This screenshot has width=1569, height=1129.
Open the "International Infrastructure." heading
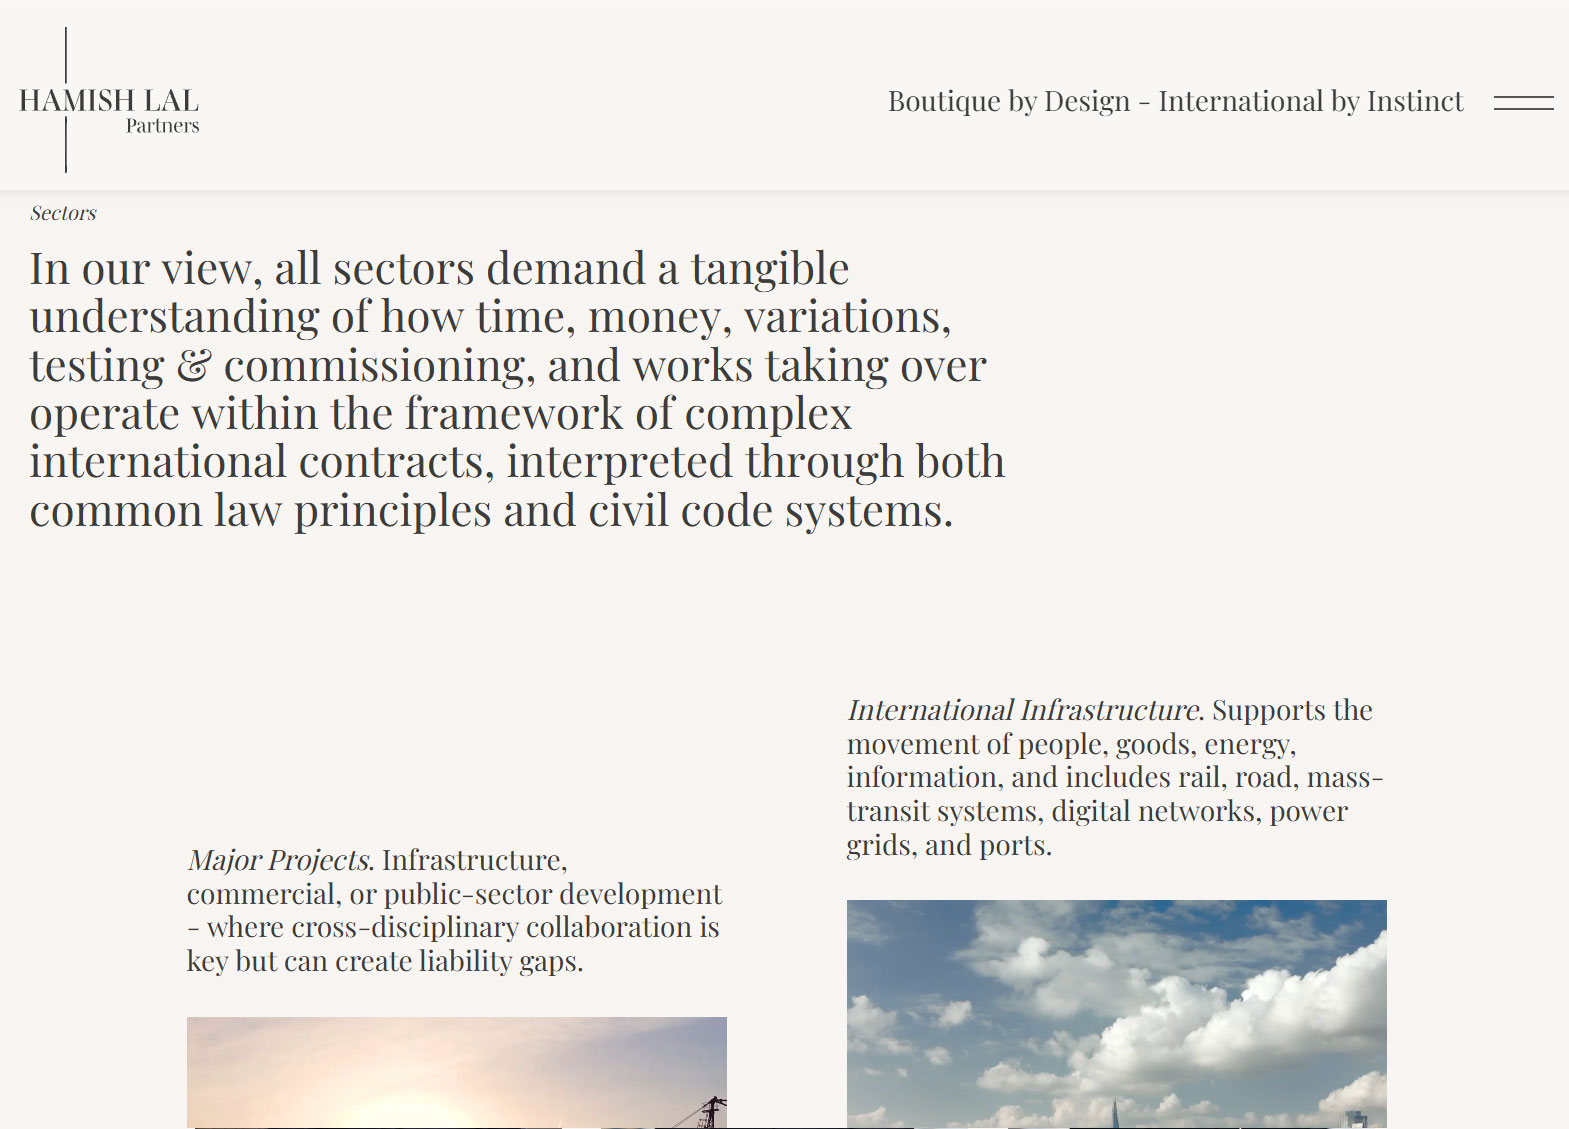(1025, 710)
